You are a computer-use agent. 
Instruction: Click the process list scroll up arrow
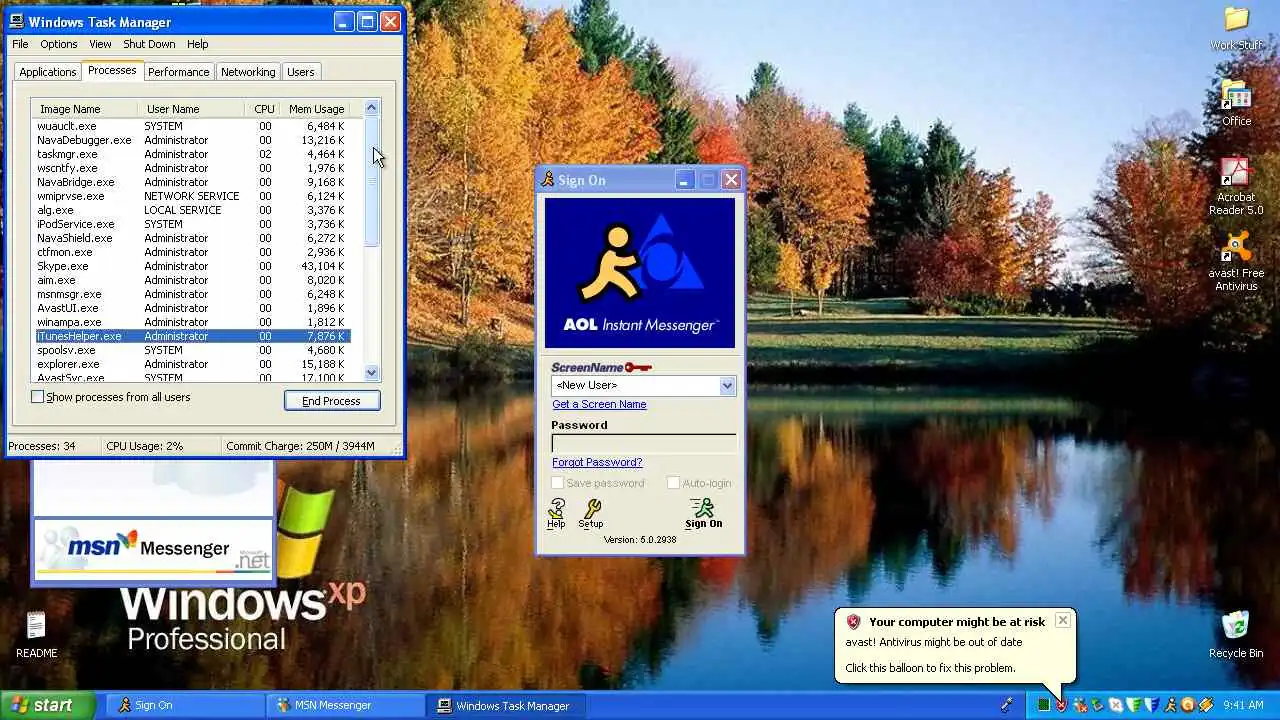click(372, 108)
